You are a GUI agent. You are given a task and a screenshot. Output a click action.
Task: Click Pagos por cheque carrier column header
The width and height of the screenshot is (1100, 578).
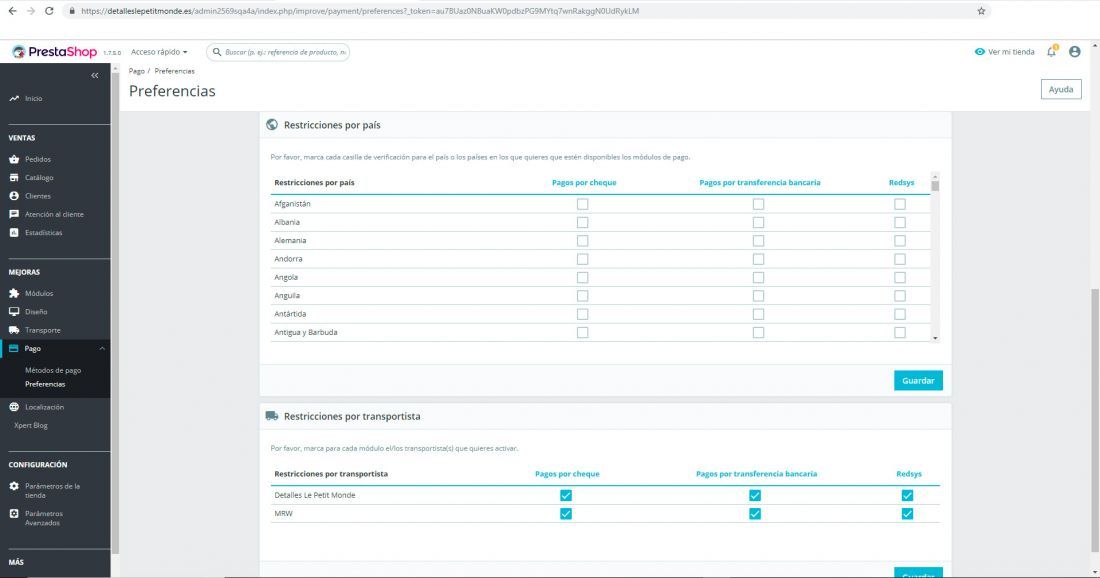(x=567, y=473)
